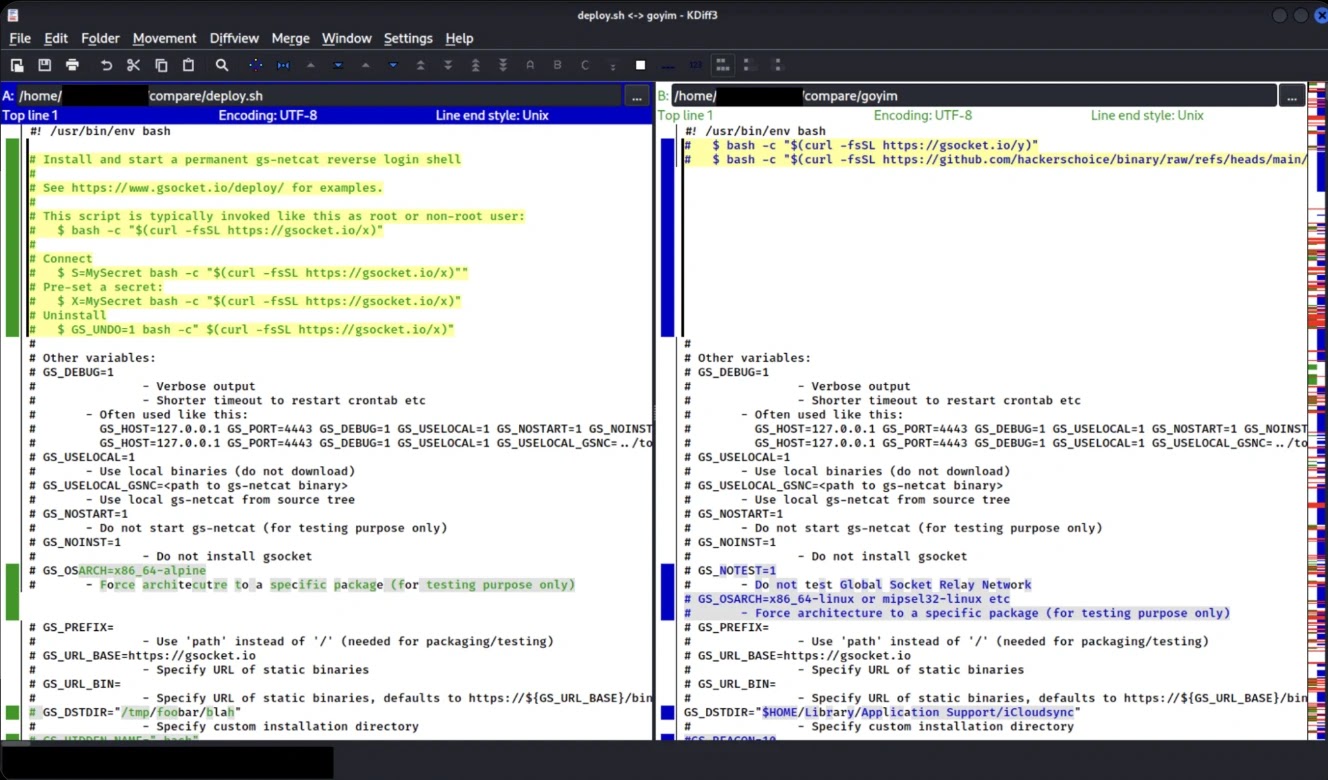This screenshot has width=1328, height=780.
Task: Toggle show whitespace white square icon
Action: tap(640, 65)
